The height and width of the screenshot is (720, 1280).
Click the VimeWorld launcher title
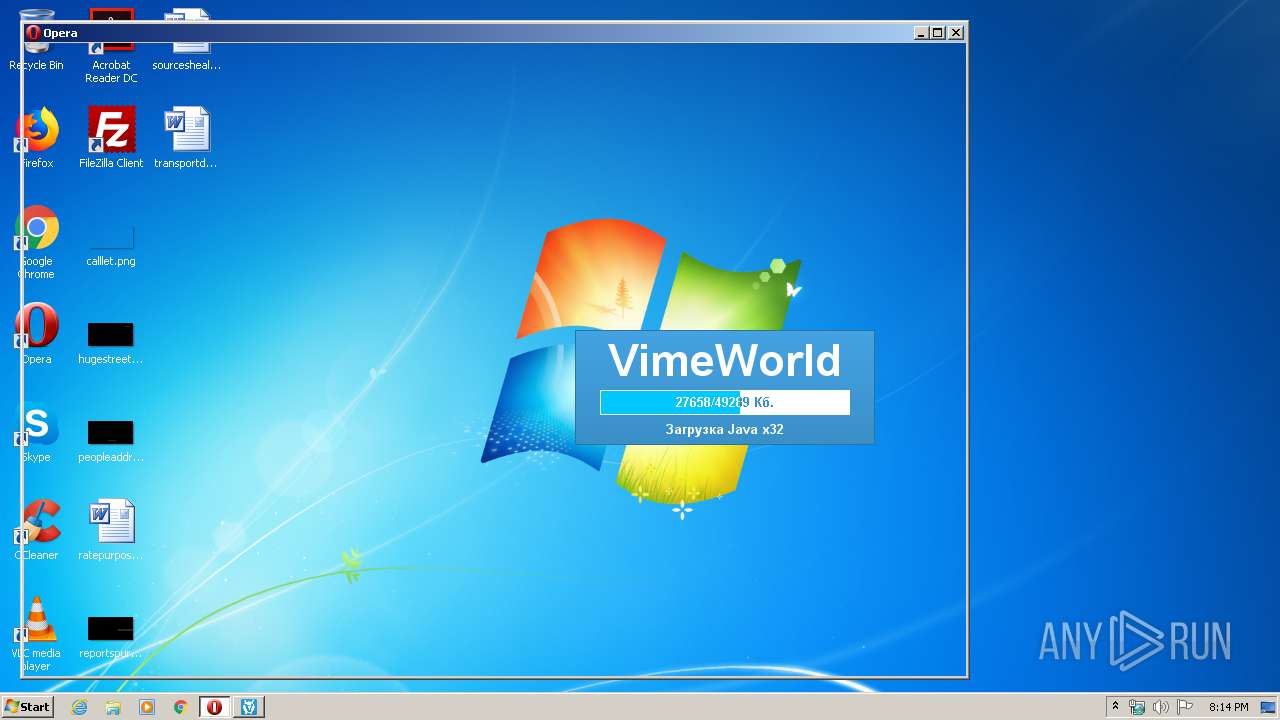[725, 360]
